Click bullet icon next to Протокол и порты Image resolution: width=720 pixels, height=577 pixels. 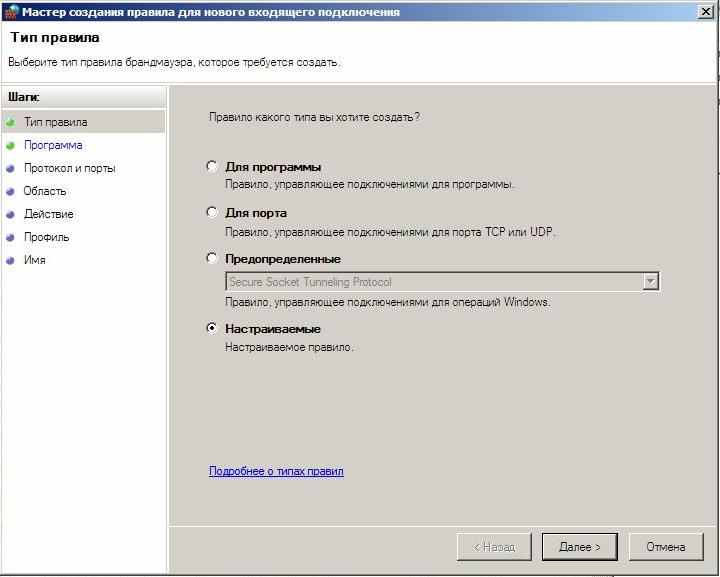click(11, 168)
